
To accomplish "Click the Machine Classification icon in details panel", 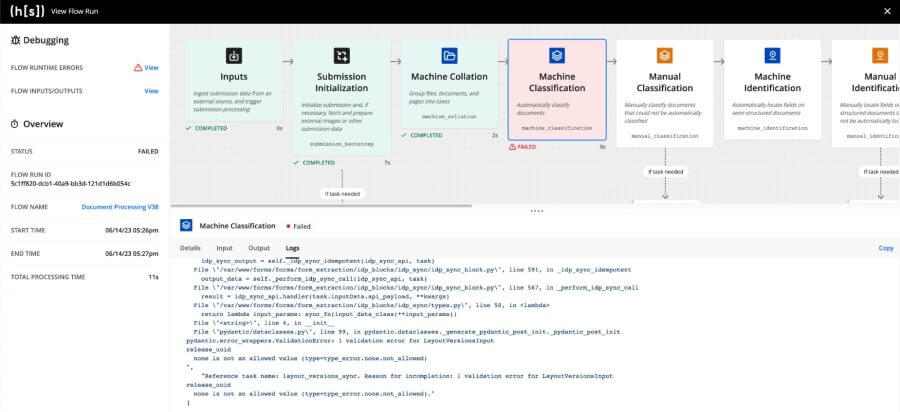I will 186,226.
